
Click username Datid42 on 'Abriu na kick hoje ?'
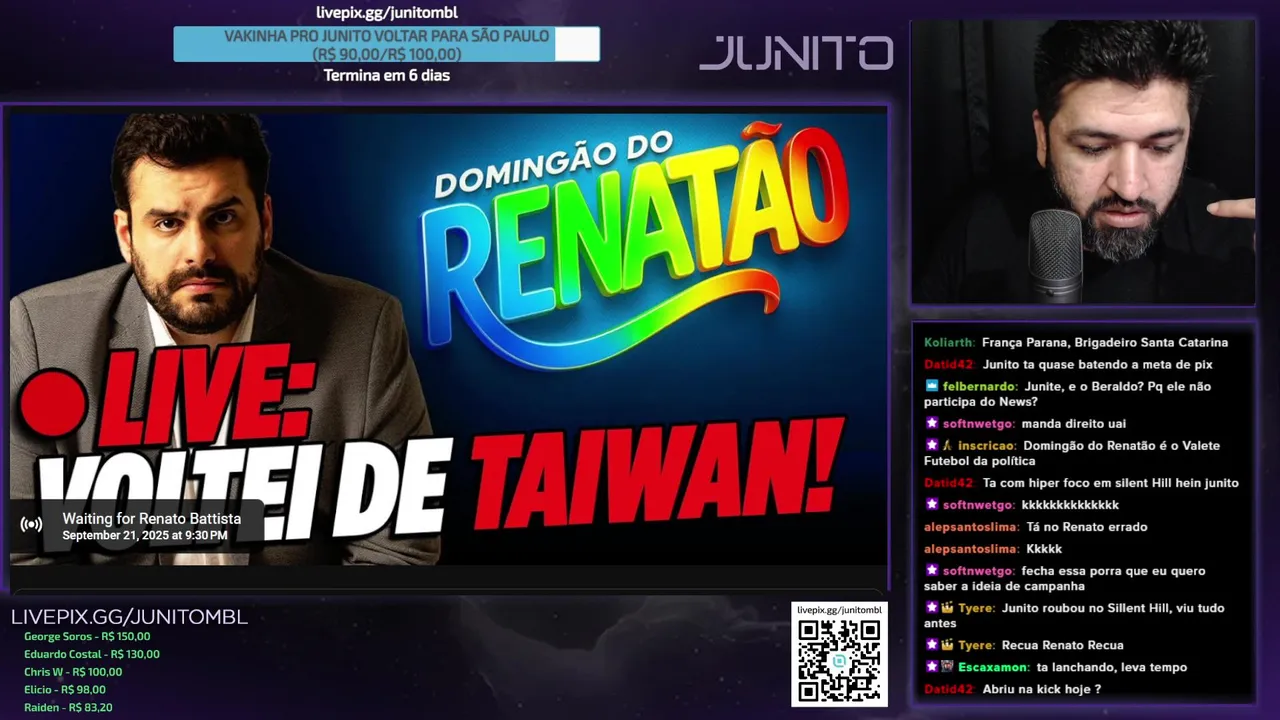point(949,689)
